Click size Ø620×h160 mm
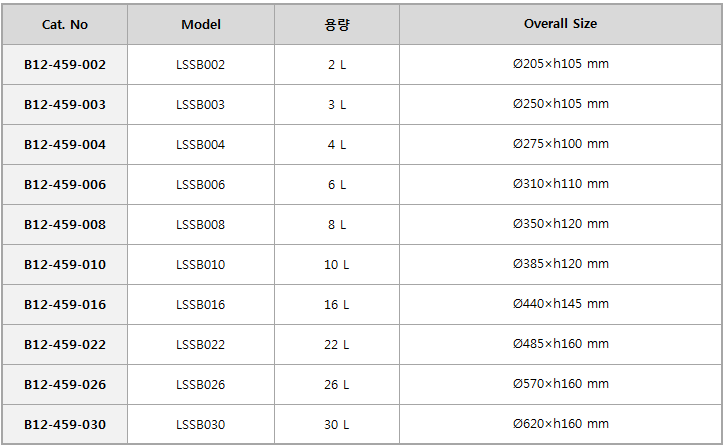 (x=560, y=424)
